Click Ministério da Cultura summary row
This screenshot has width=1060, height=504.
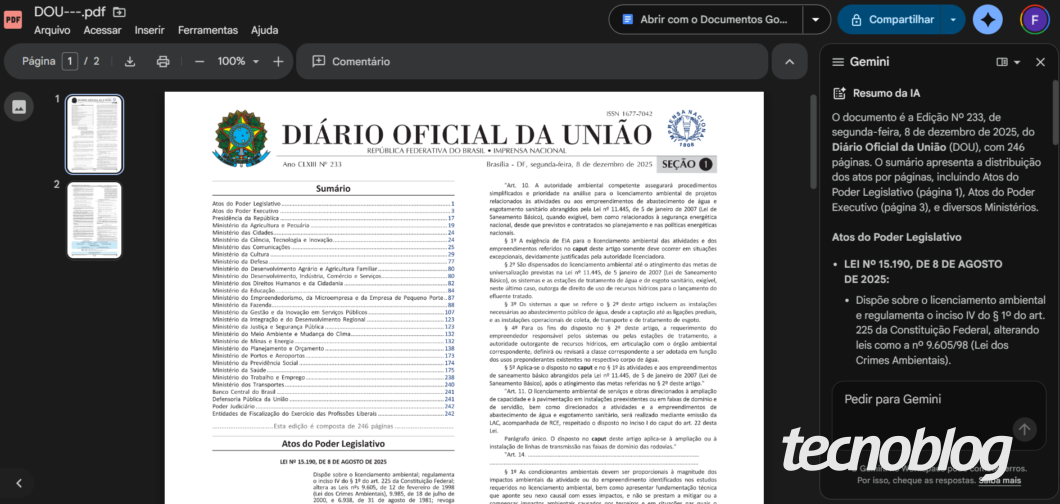coord(333,254)
